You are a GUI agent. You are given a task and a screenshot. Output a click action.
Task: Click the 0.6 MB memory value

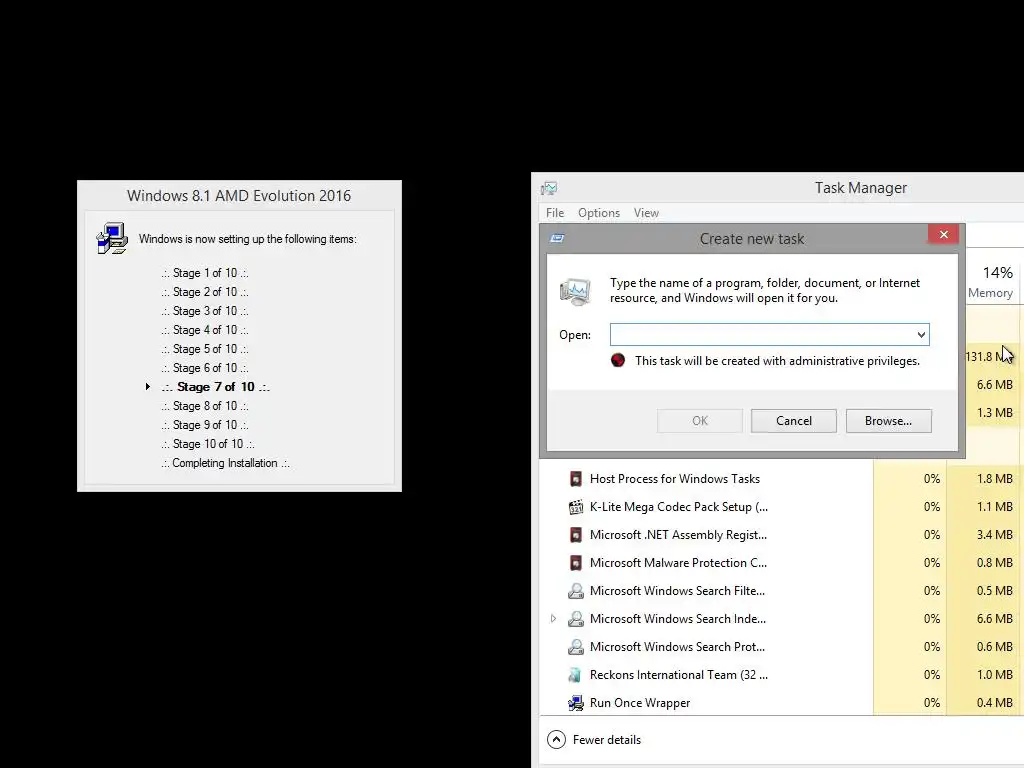pos(994,647)
